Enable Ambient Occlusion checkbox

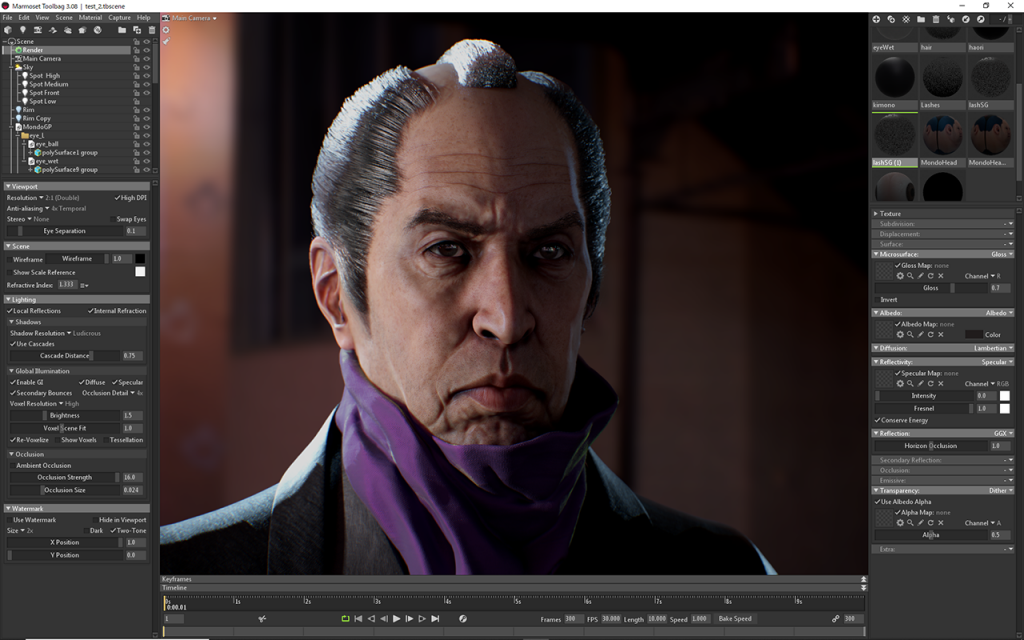pos(12,466)
